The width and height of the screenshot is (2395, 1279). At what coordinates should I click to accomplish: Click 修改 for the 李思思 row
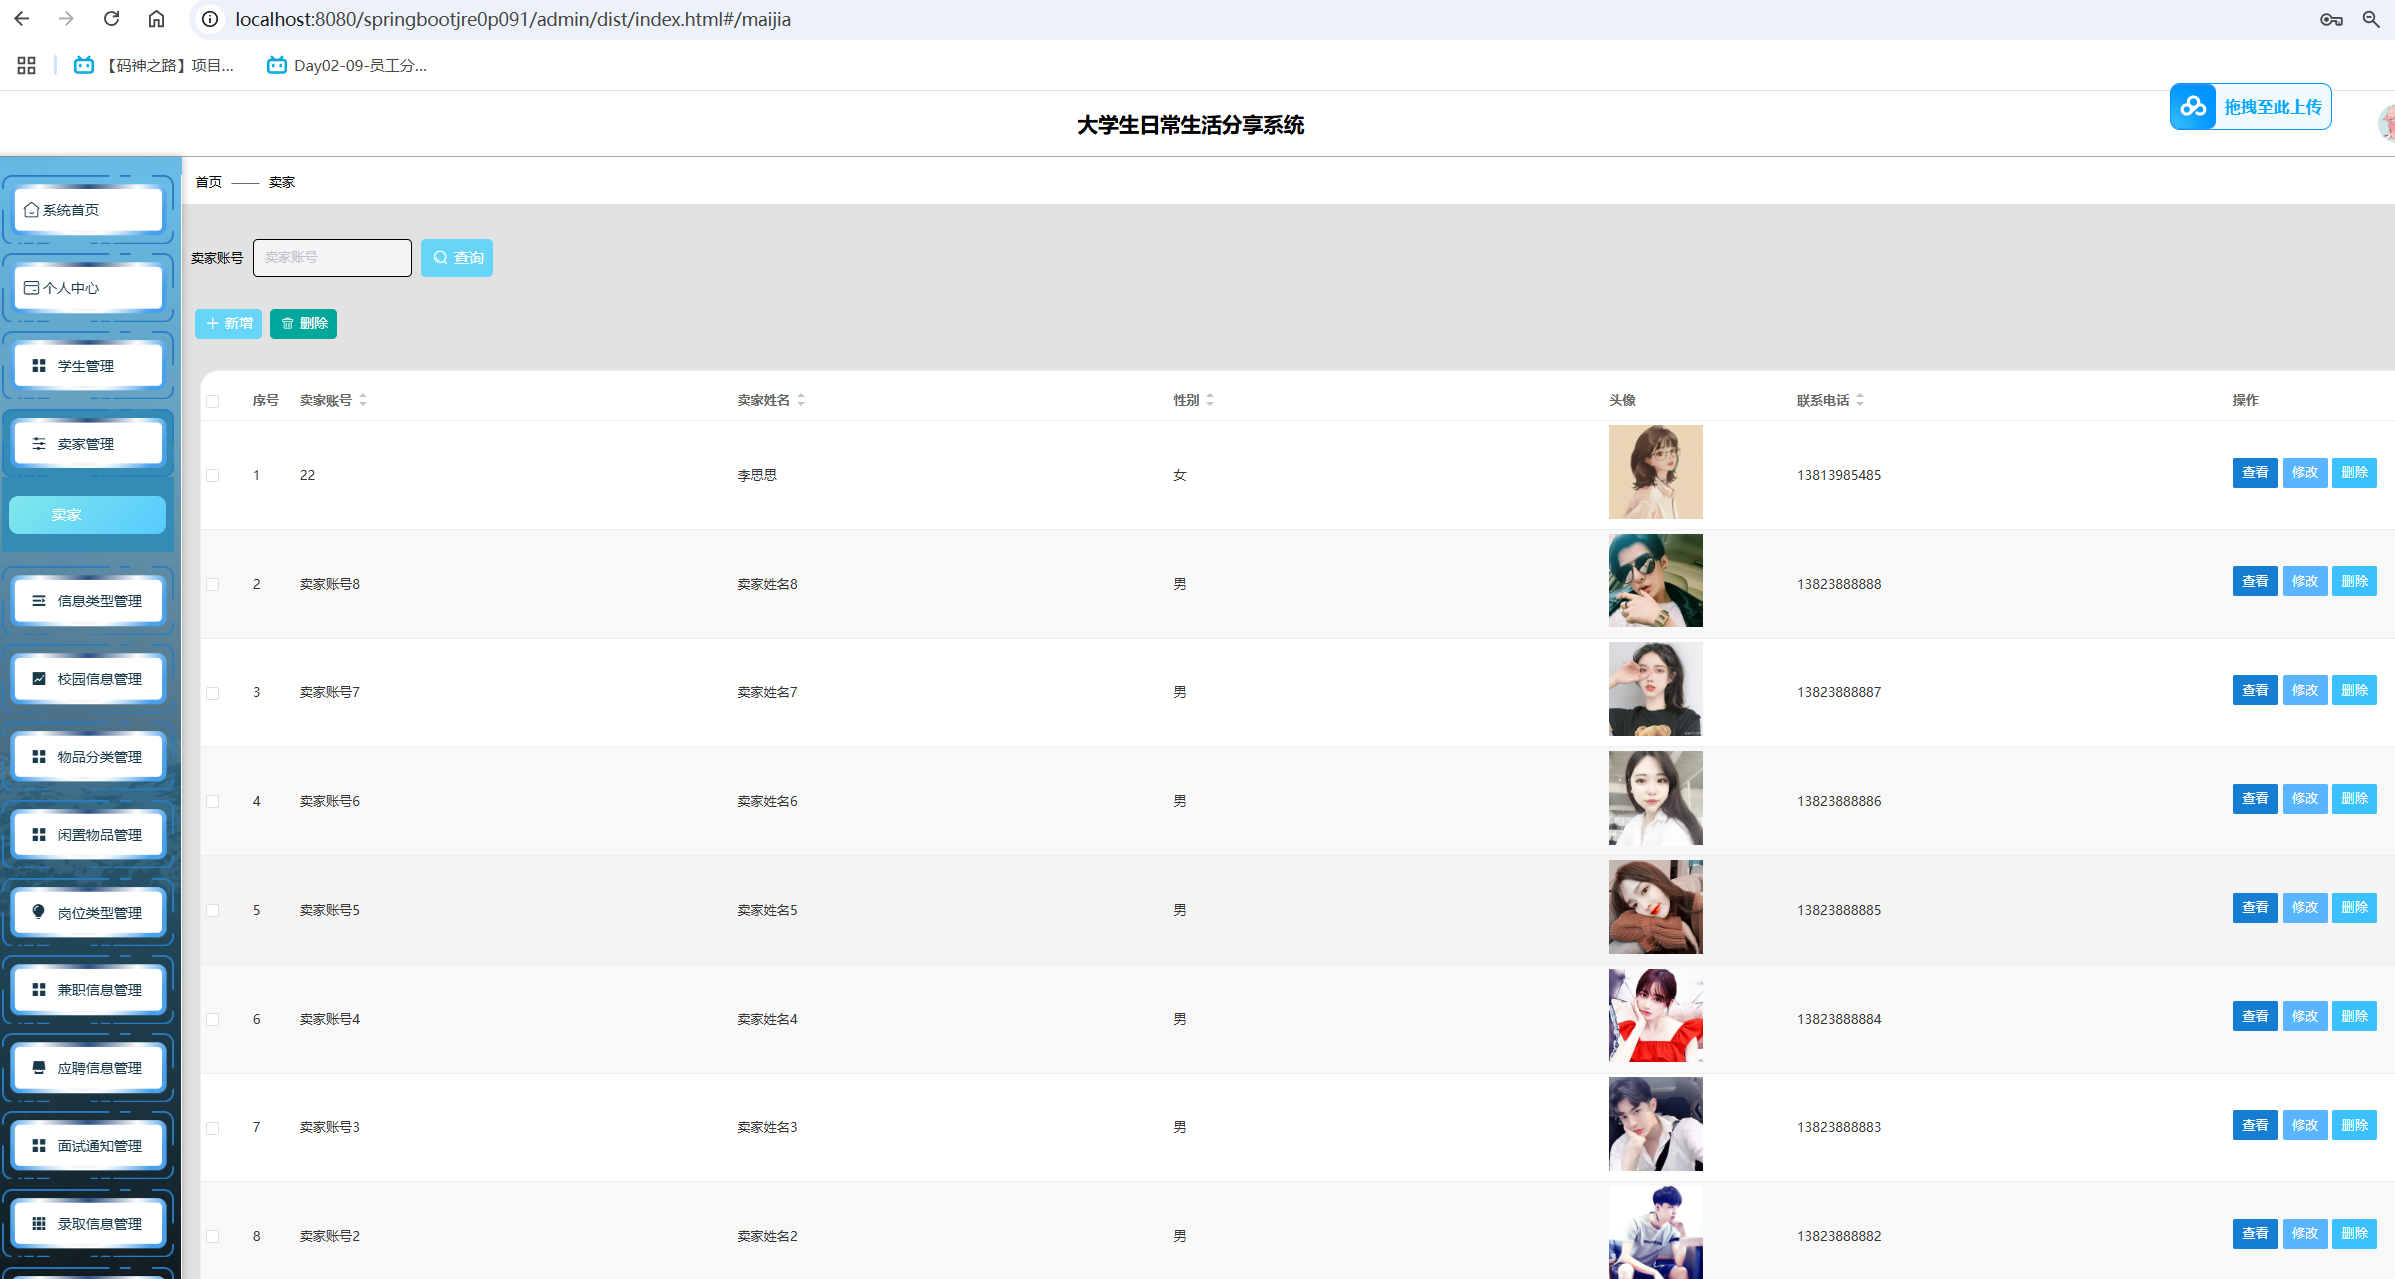point(2305,473)
